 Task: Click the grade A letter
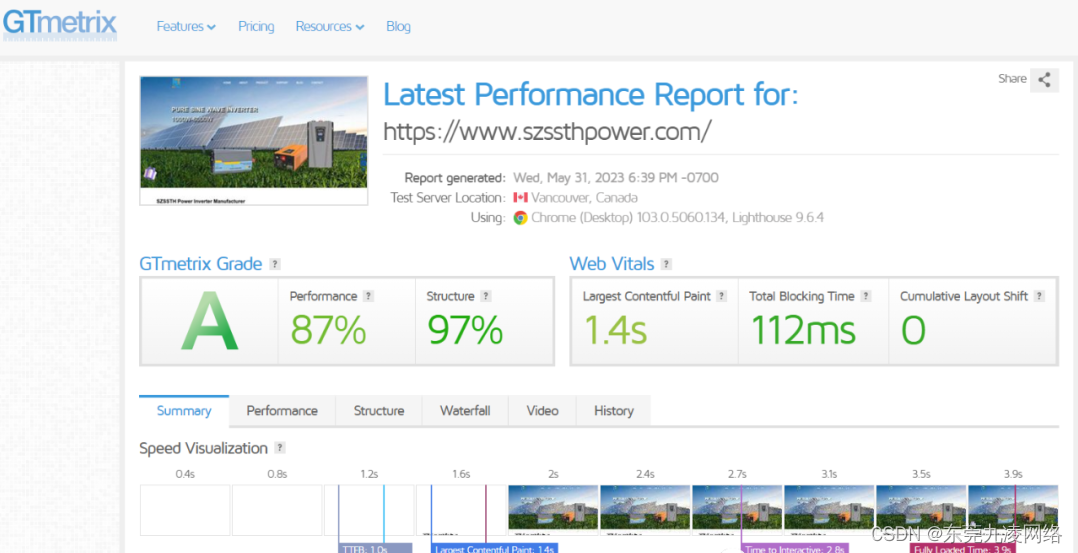210,321
